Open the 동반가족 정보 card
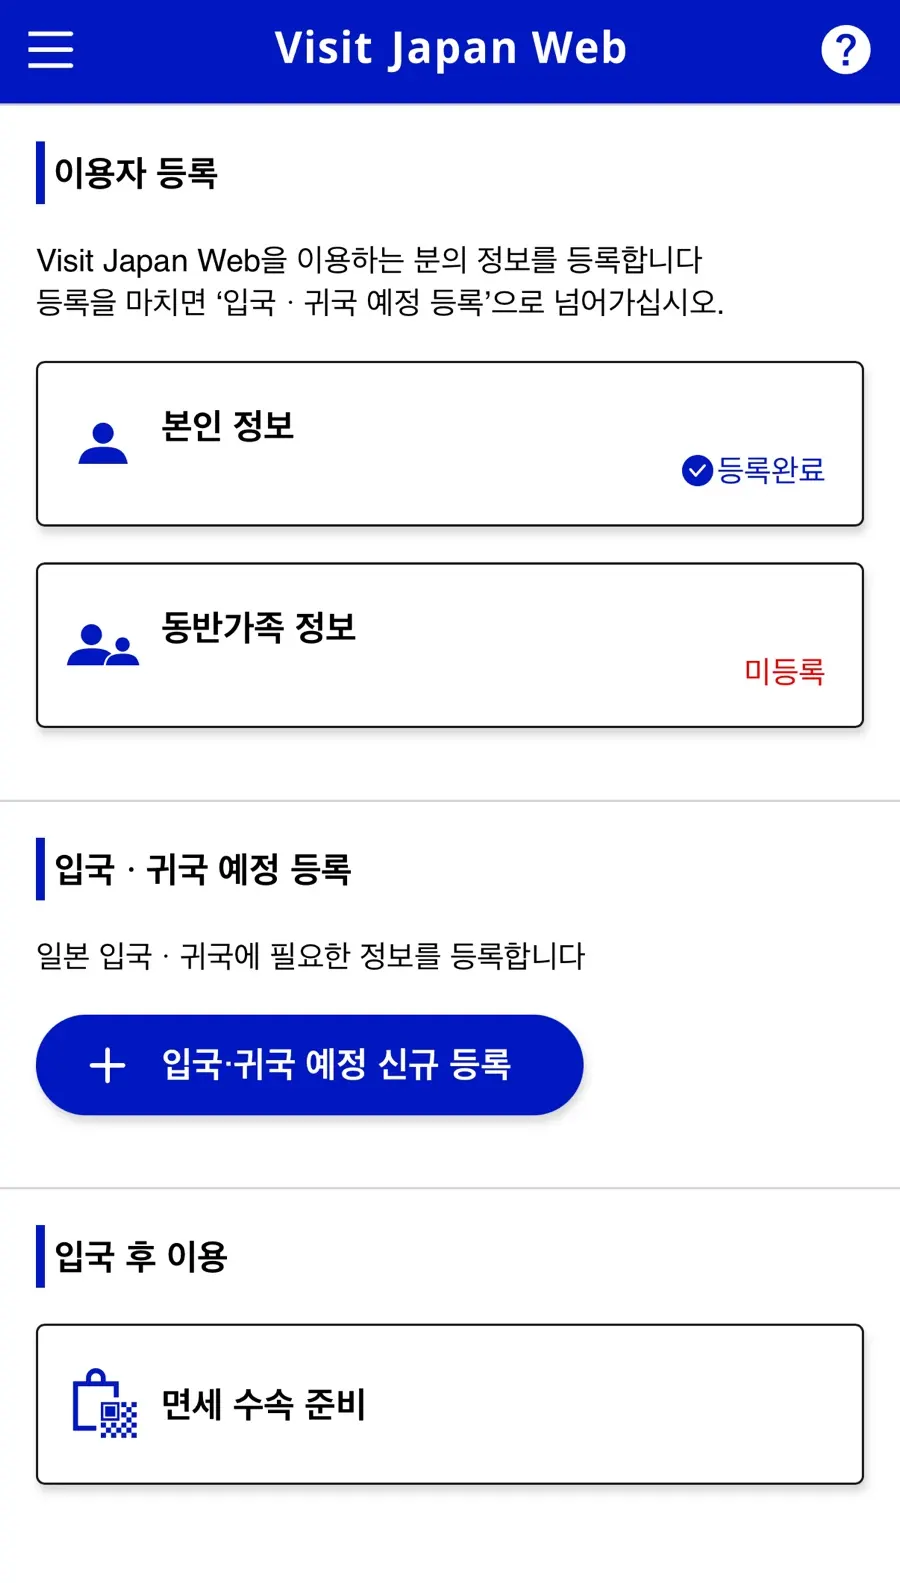This screenshot has height=1583, width=900. coord(450,645)
